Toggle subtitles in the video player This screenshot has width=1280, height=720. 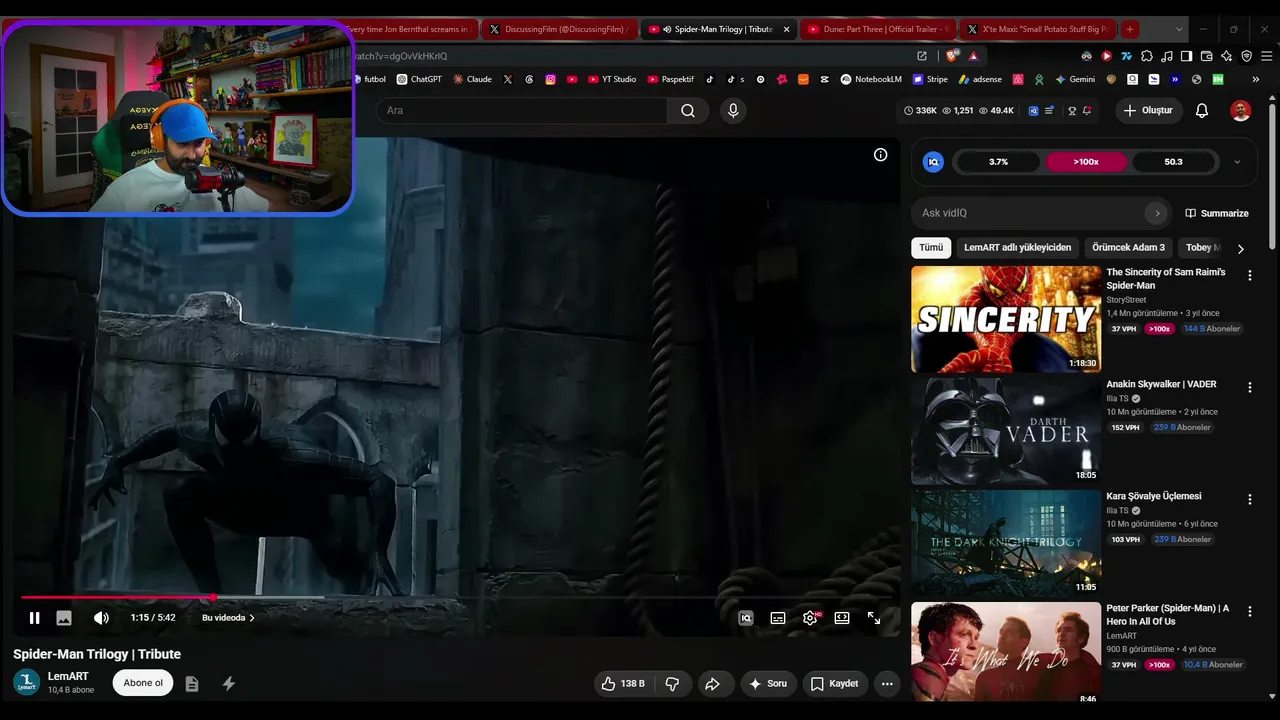pyautogui.click(x=778, y=618)
